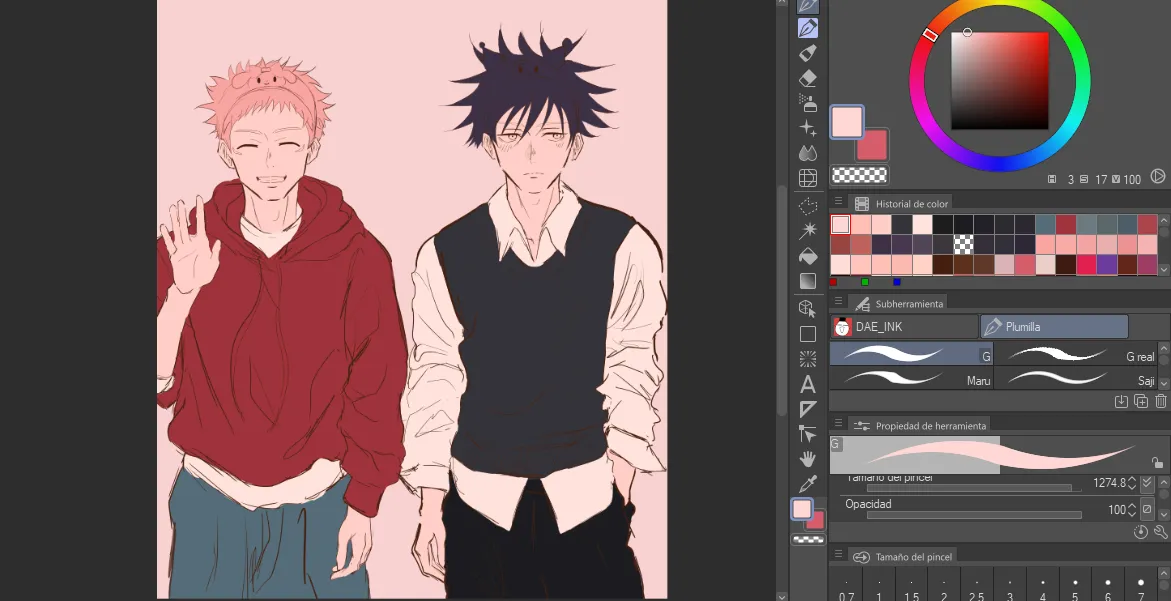The width and height of the screenshot is (1171, 601).
Task: Select main color swatch in toolbar bottom
Action: 801,509
